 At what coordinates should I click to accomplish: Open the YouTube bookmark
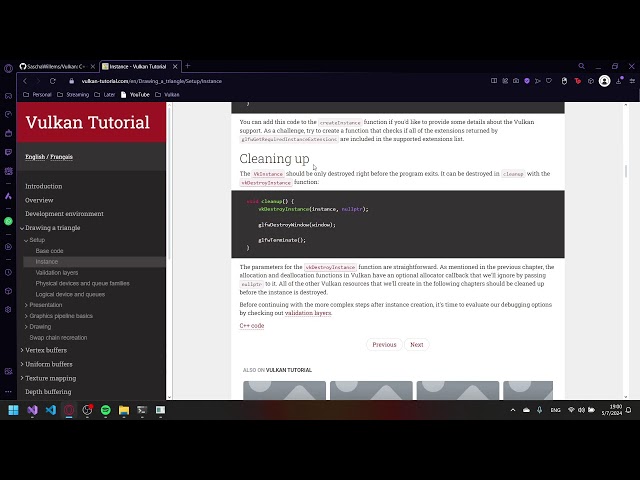click(x=136, y=95)
